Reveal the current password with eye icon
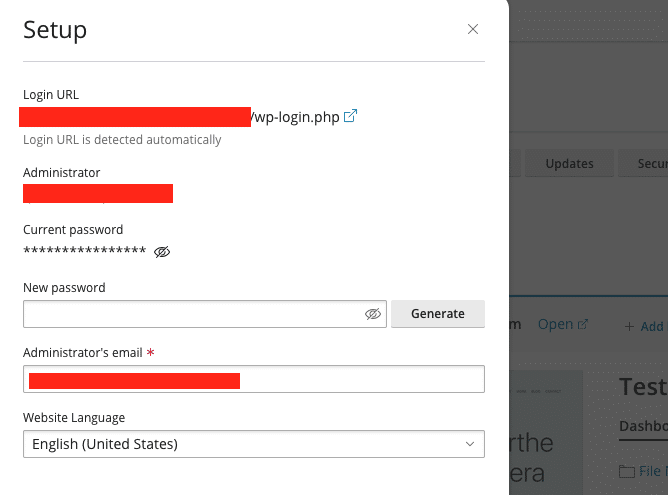This screenshot has width=668, height=495. click(x=162, y=252)
